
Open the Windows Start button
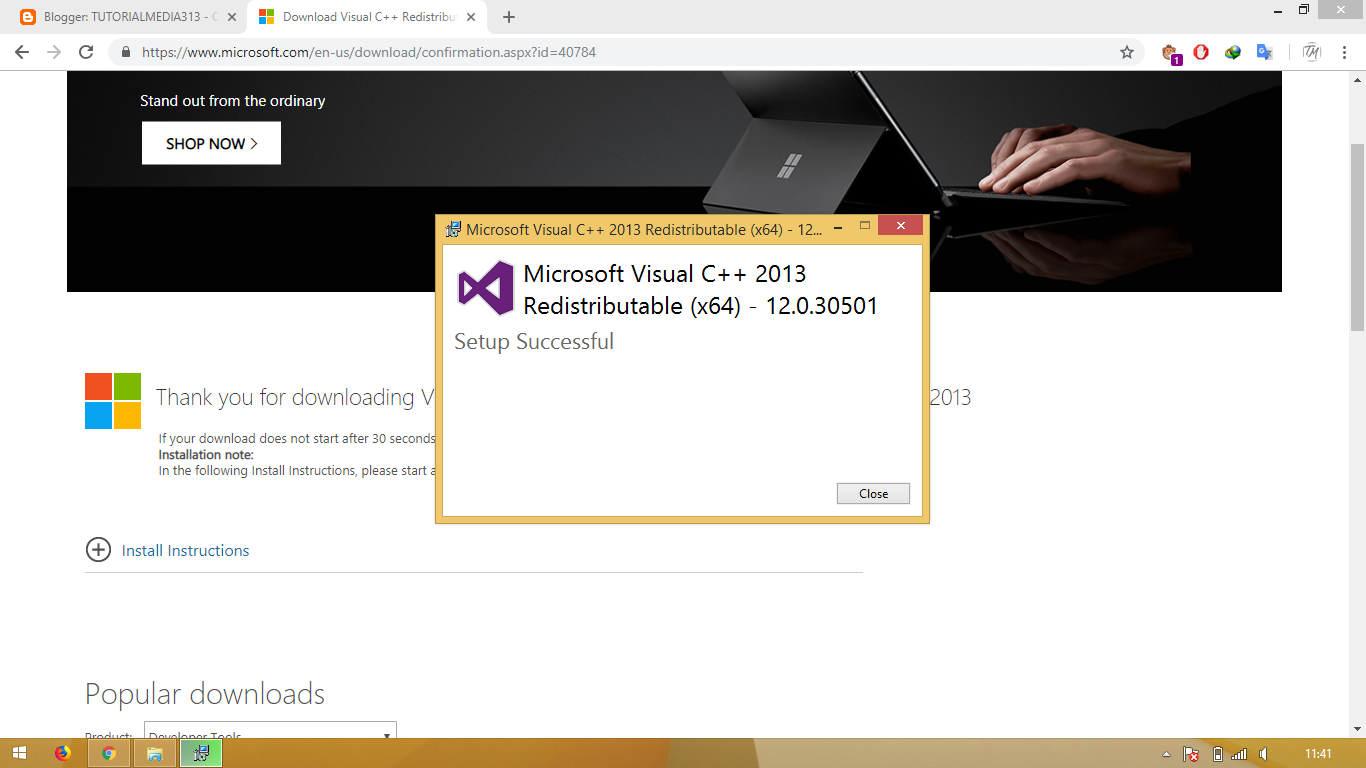19,753
